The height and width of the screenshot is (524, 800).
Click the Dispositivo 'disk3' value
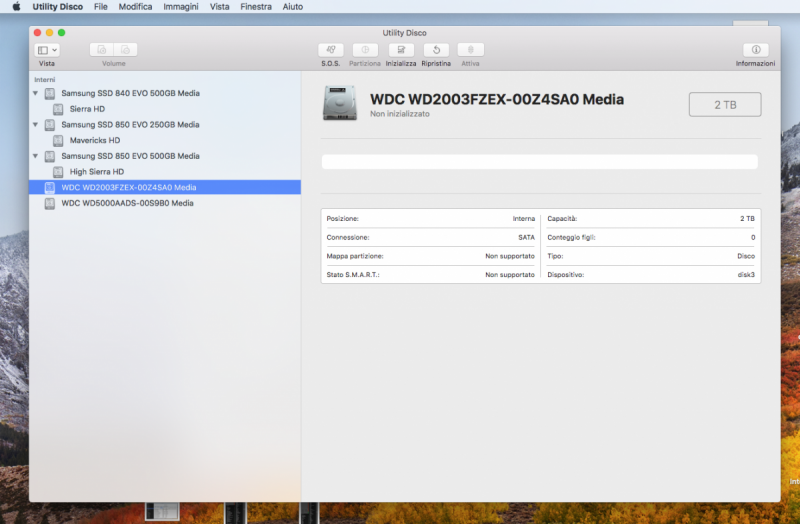point(746,275)
